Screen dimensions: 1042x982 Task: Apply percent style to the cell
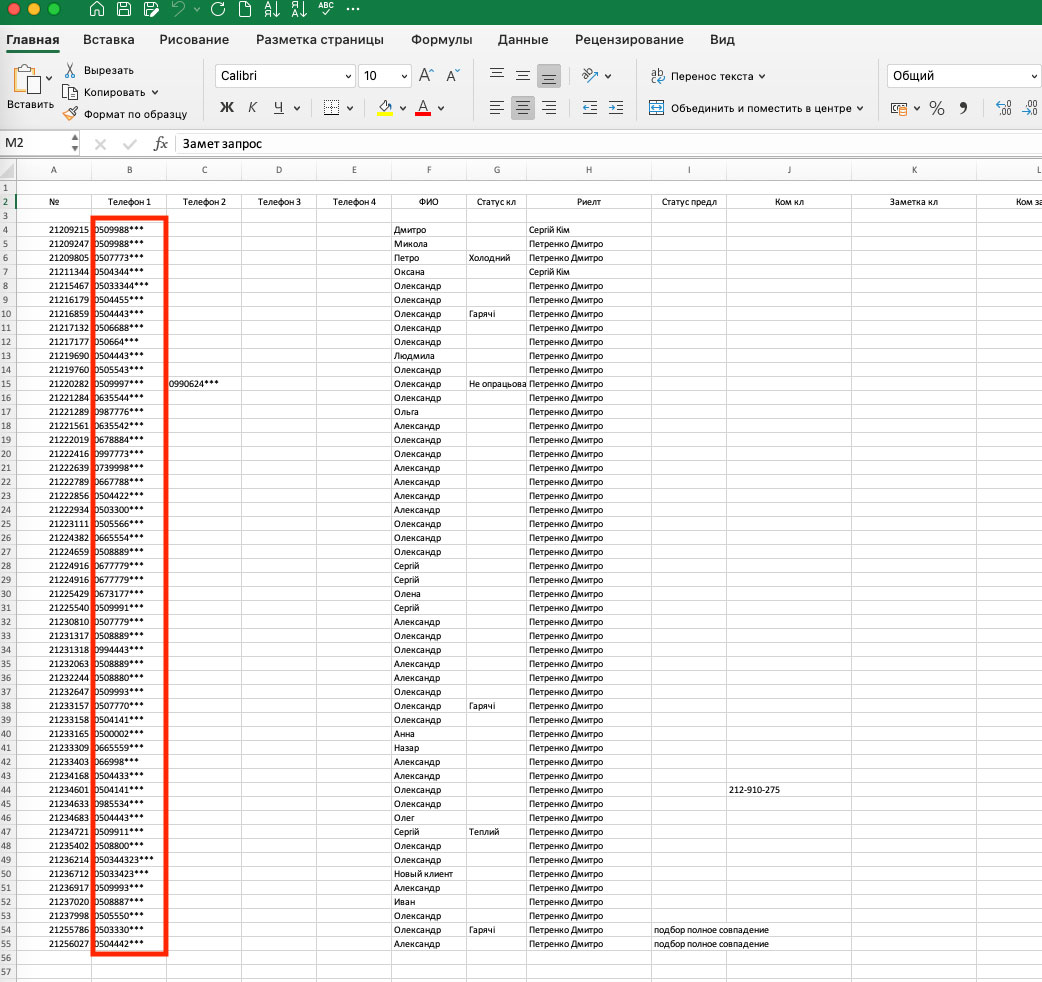[x=937, y=108]
